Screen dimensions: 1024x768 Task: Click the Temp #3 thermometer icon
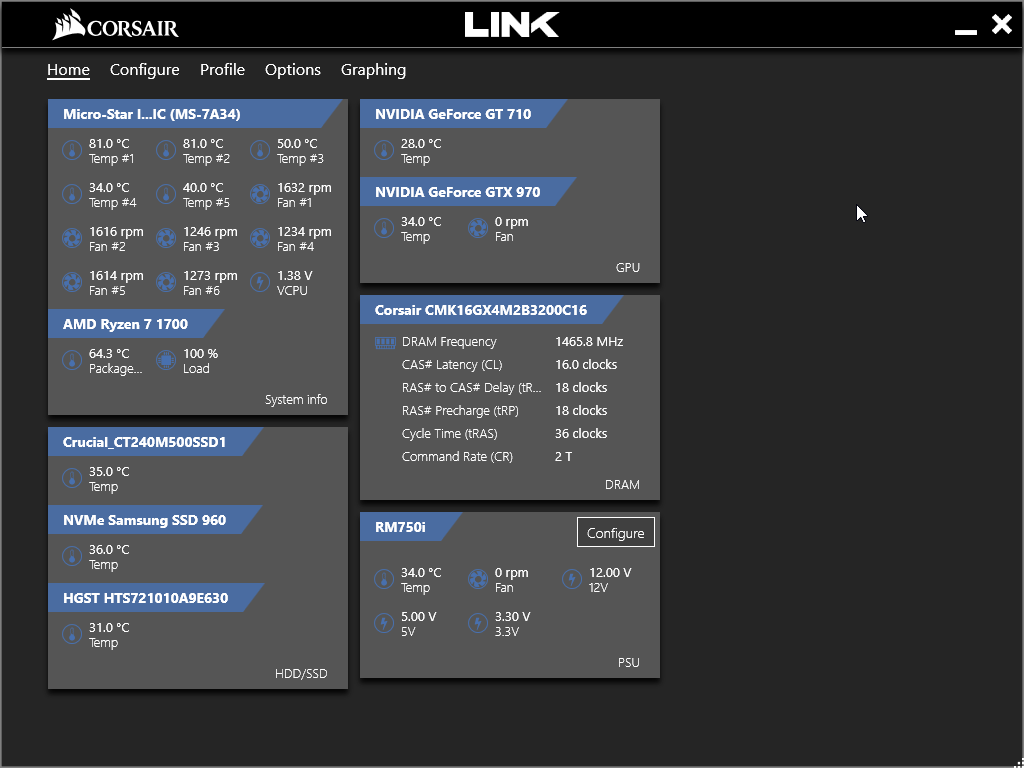260,151
